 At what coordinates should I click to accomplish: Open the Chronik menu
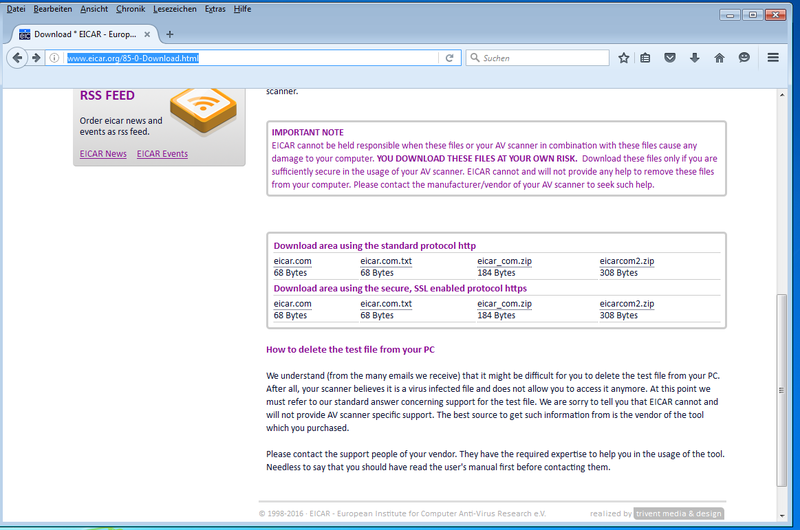130,8
